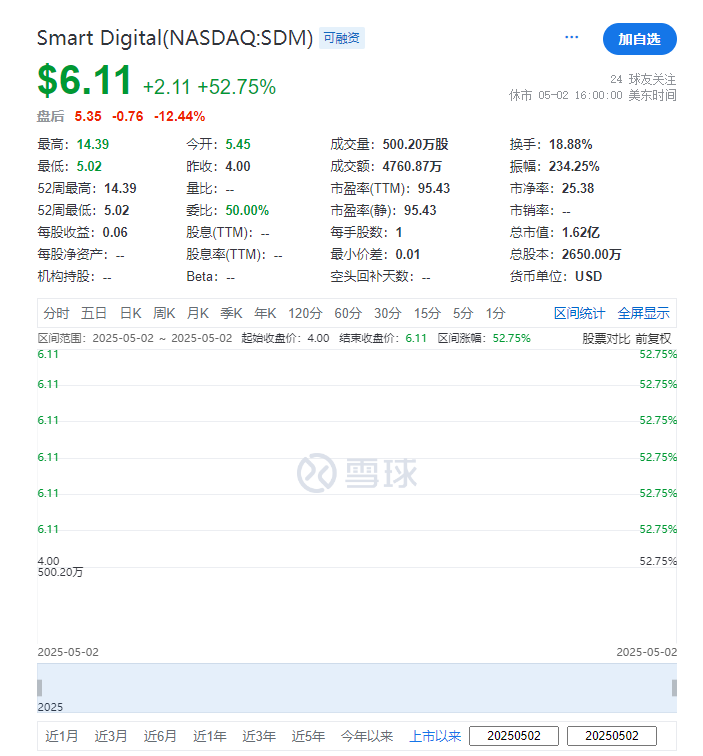The height and width of the screenshot is (756, 703).
Task: Select the 日K daily candlestick tab
Action: point(131,313)
